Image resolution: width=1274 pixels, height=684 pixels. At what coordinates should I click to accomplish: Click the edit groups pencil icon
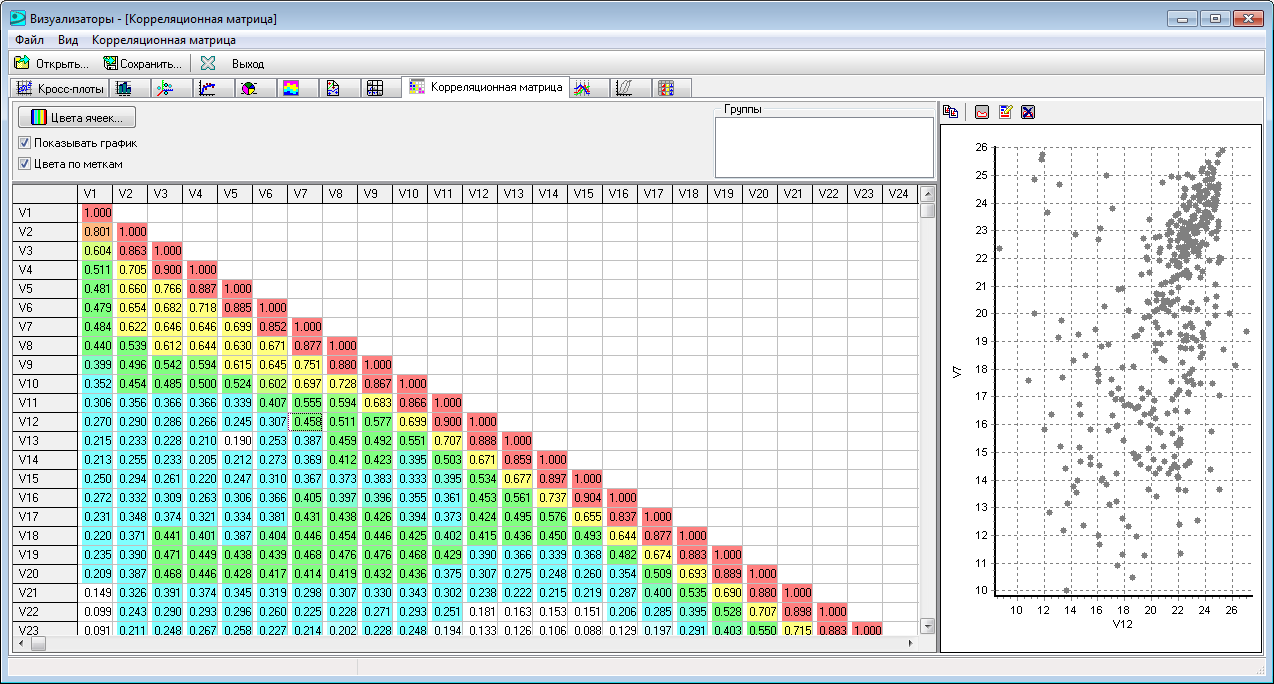(1005, 112)
